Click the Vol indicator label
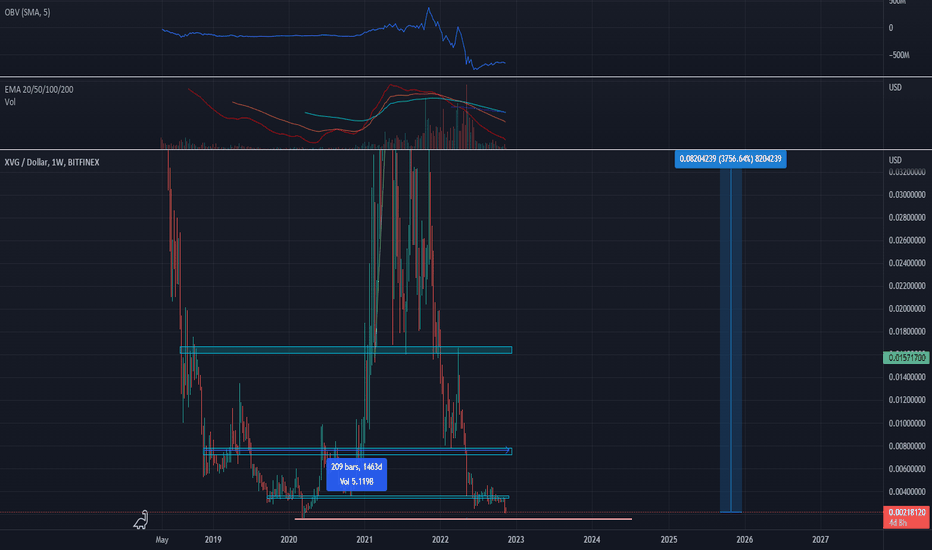 10,102
